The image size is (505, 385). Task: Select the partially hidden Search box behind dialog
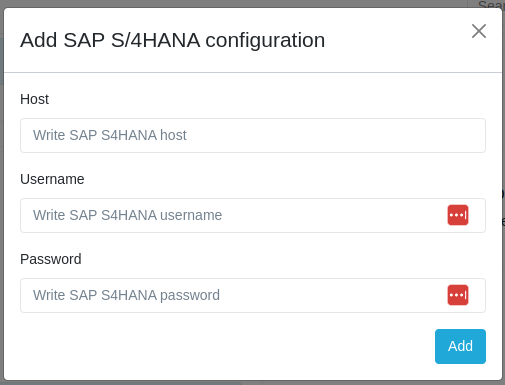pos(487,4)
